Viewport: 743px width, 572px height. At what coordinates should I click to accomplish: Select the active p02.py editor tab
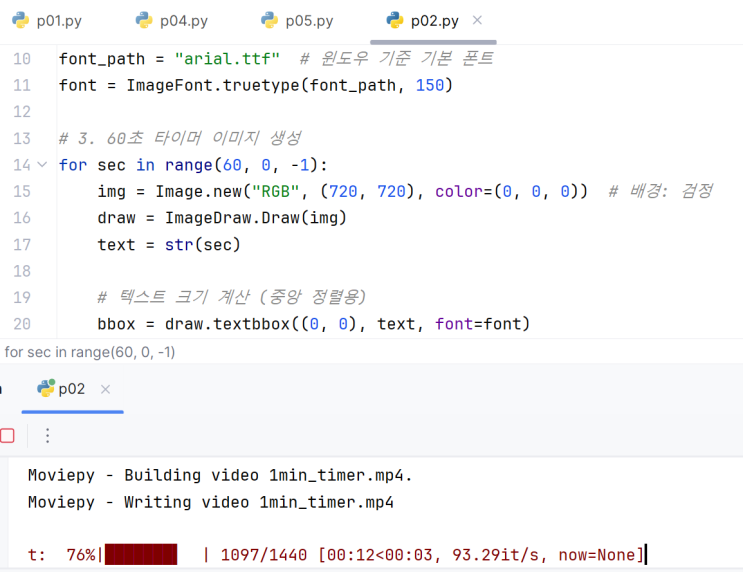[435, 21]
